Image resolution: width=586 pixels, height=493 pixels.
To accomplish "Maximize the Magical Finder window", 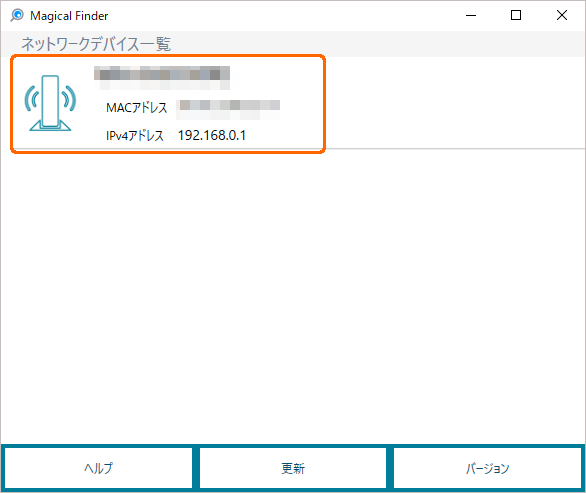I will (x=516, y=15).
